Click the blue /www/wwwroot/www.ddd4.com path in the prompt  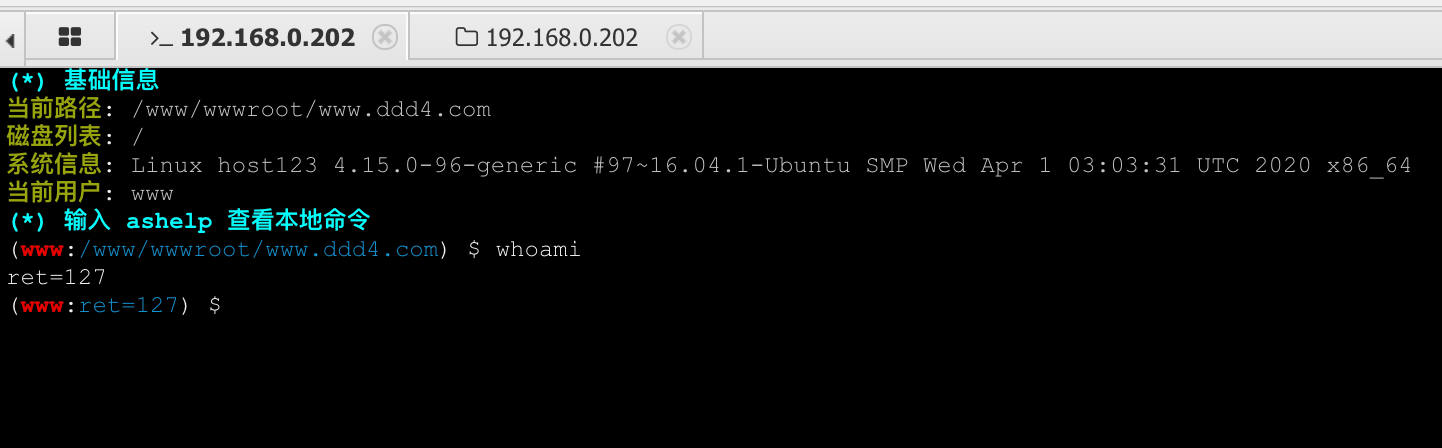click(x=258, y=249)
